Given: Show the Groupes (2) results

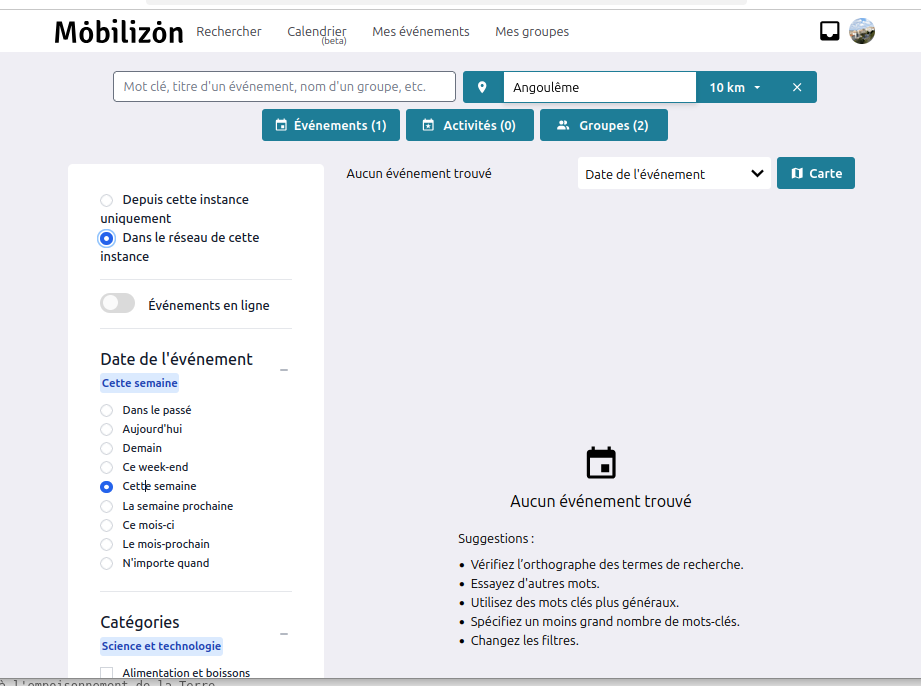Looking at the screenshot, I should click(x=603, y=125).
